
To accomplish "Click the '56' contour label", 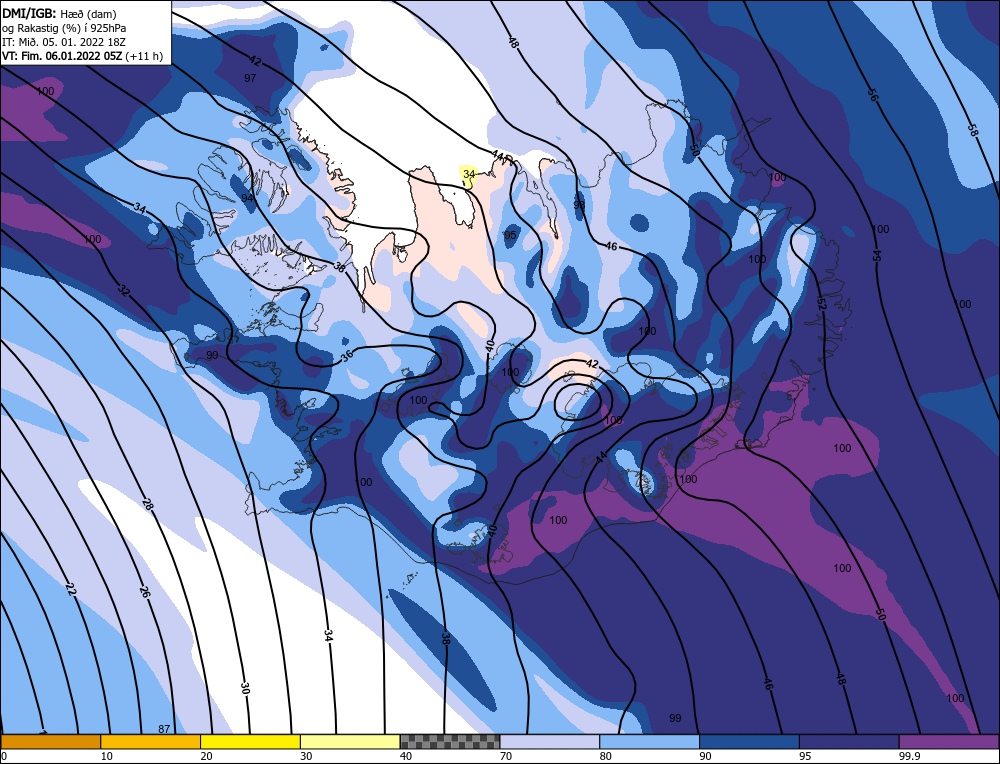I will pos(873,94).
